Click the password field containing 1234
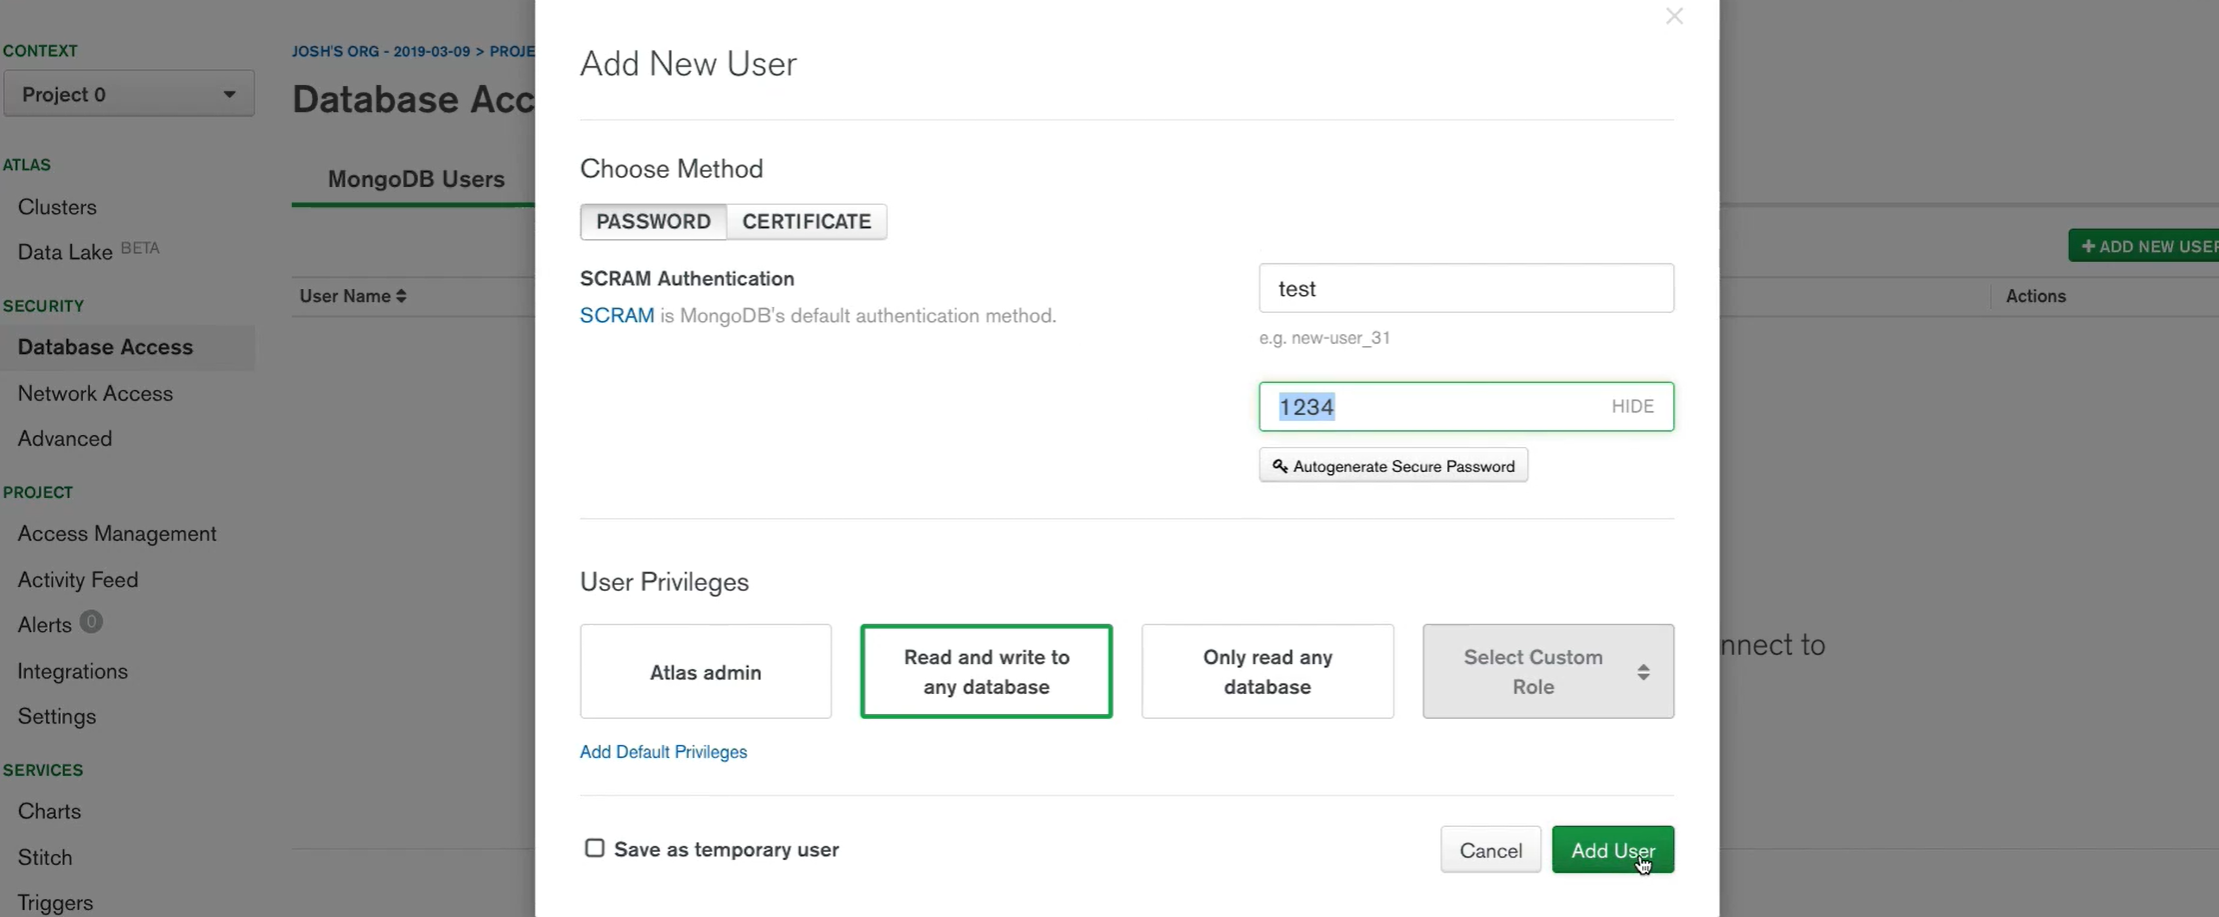2219x917 pixels. pos(1466,407)
